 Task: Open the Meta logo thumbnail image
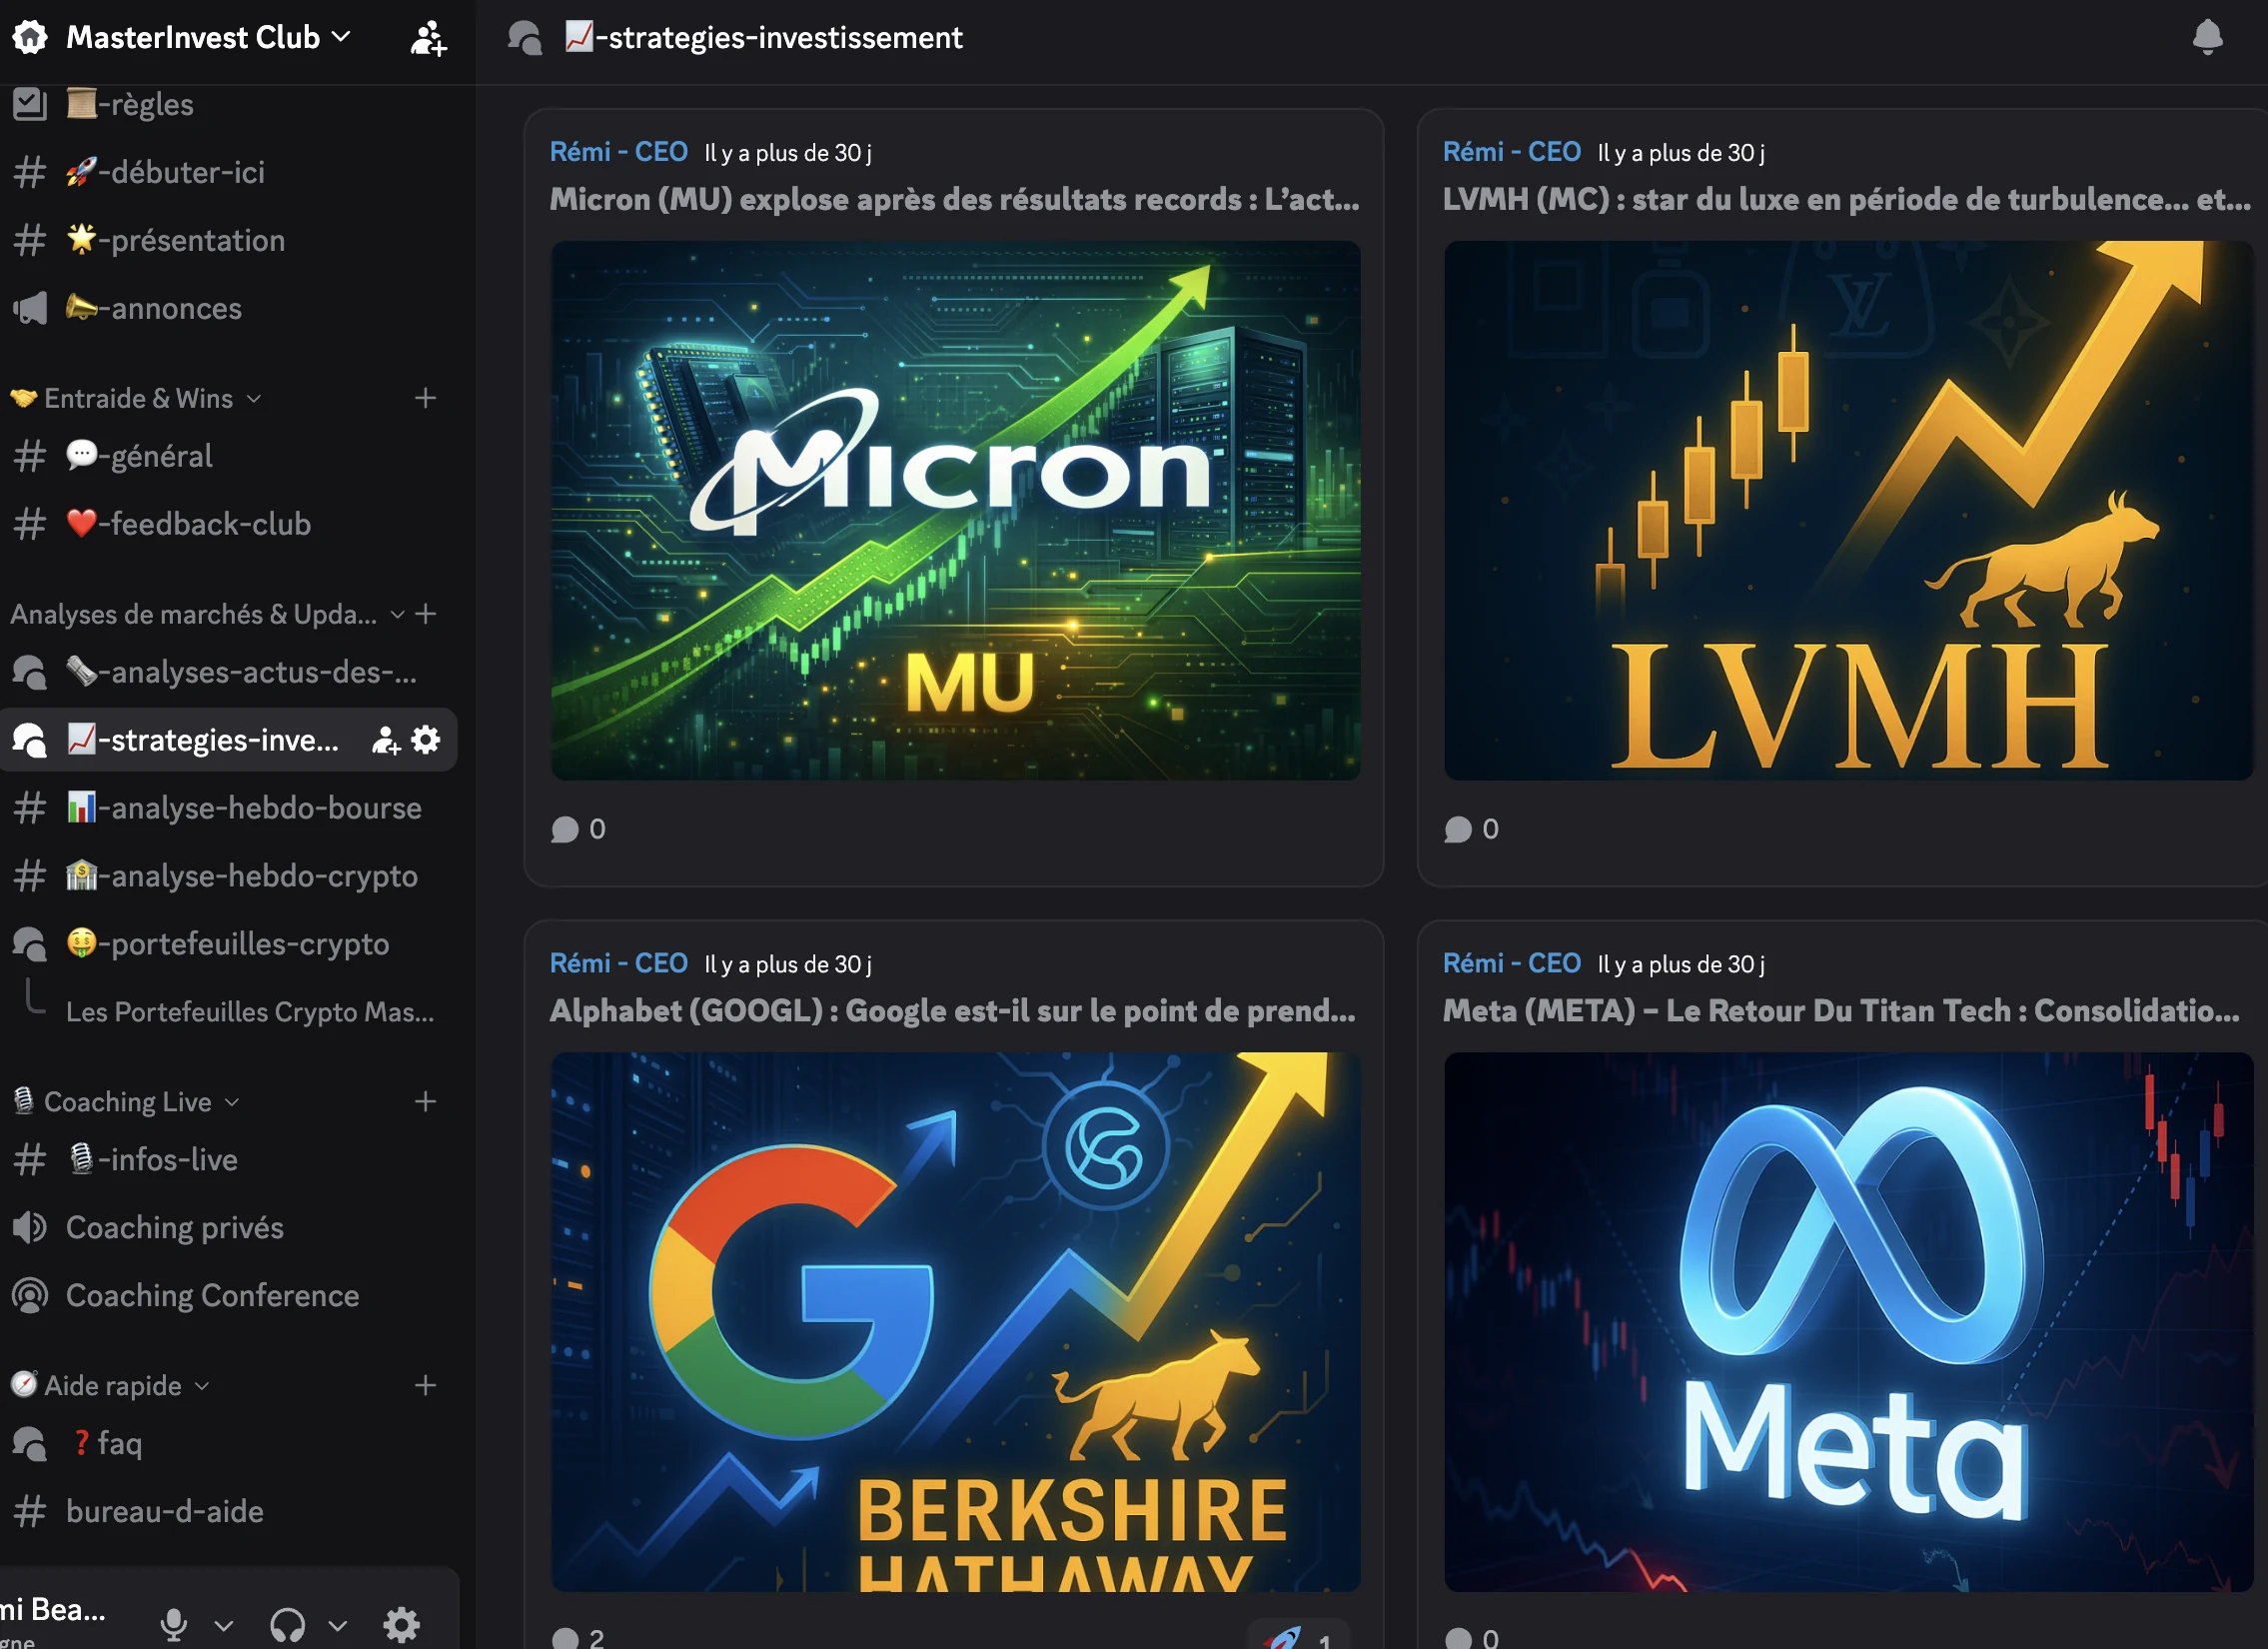pyautogui.click(x=1848, y=1321)
